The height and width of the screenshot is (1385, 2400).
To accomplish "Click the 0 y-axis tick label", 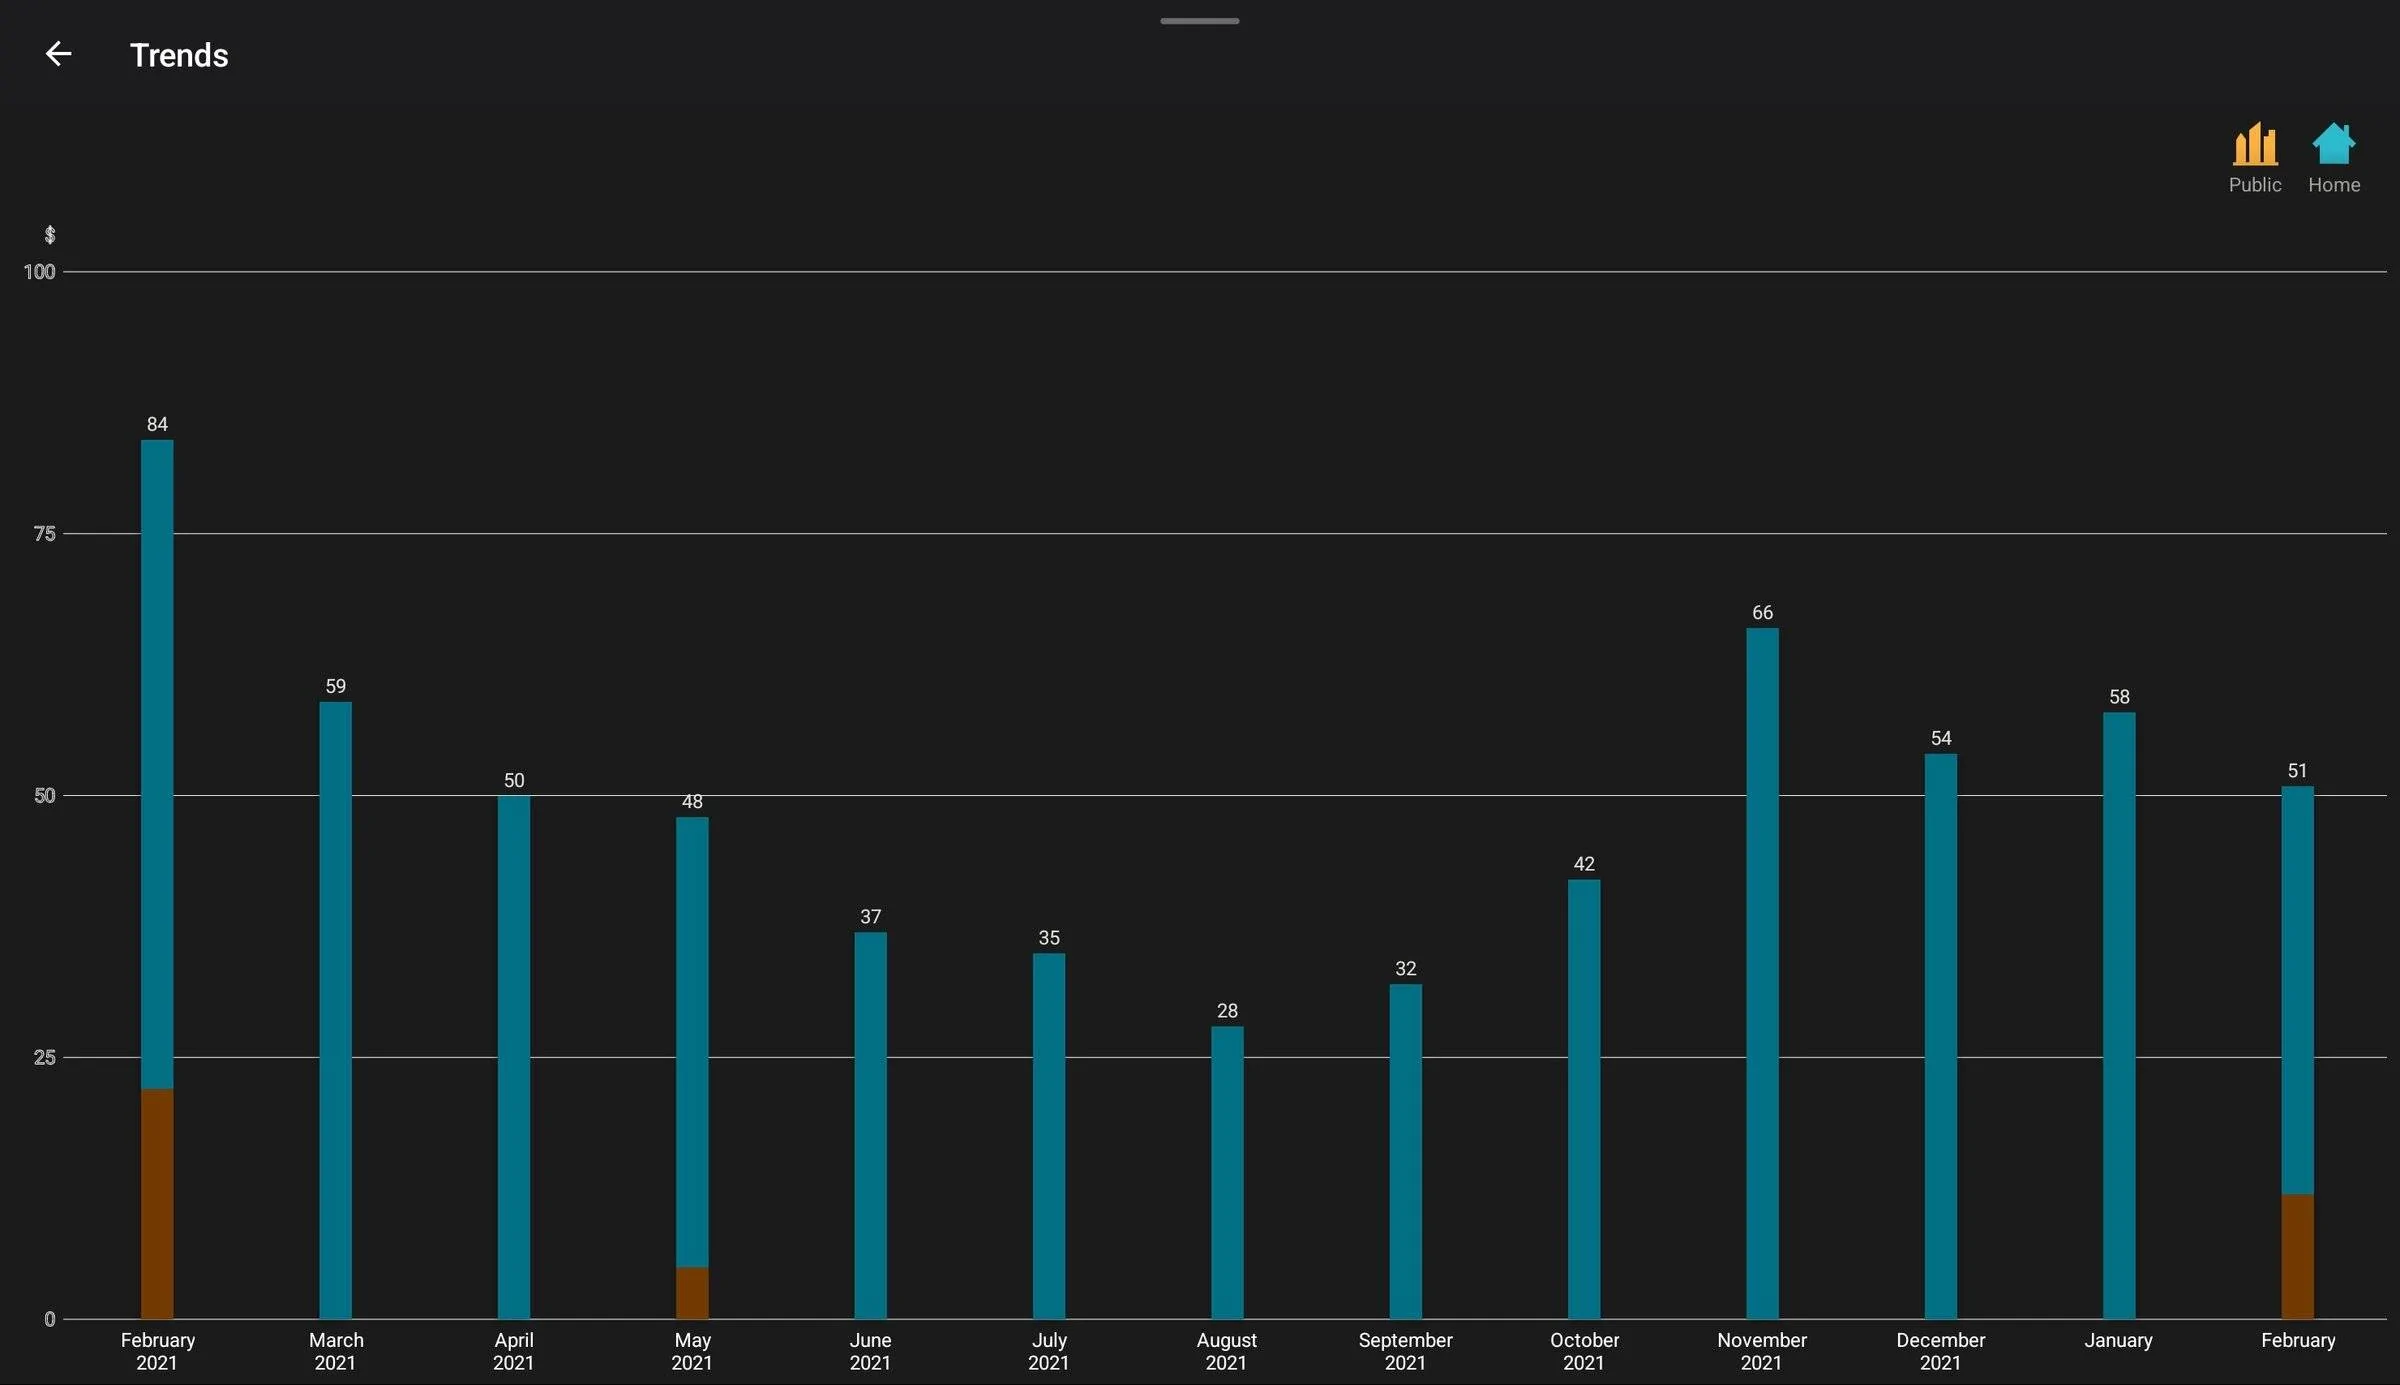I will coord(49,1319).
